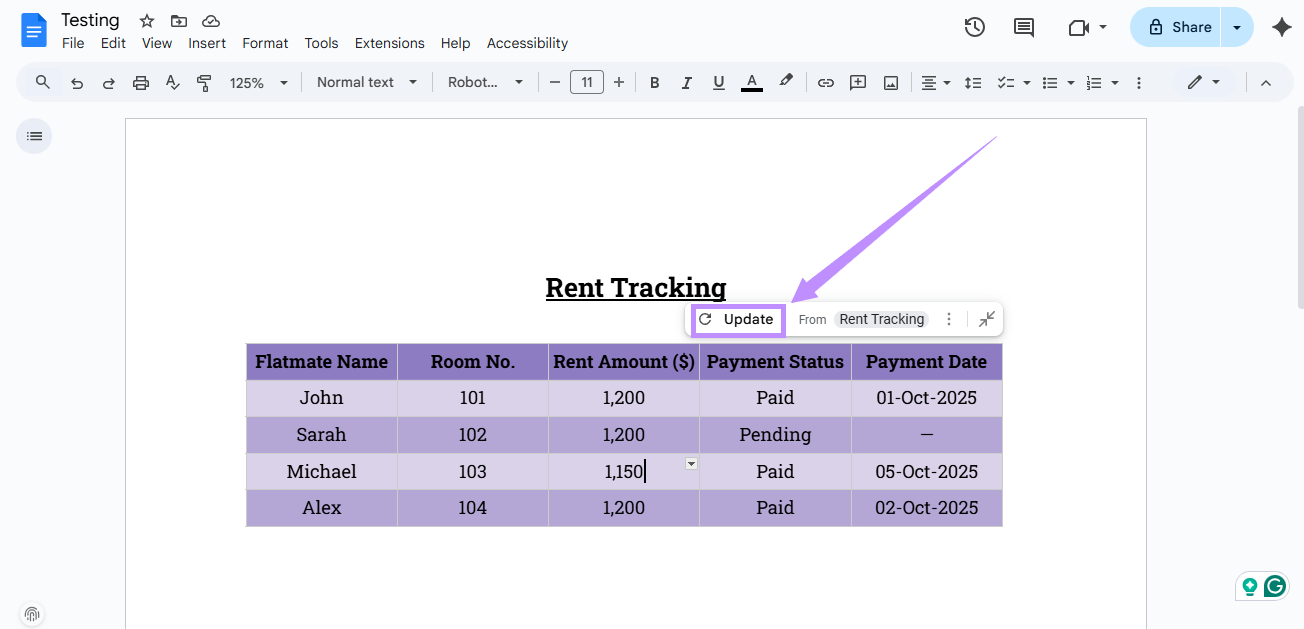Open the spelling and grammar check icon
Viewport: 1304px width, 629px height.
click(172, 82)
